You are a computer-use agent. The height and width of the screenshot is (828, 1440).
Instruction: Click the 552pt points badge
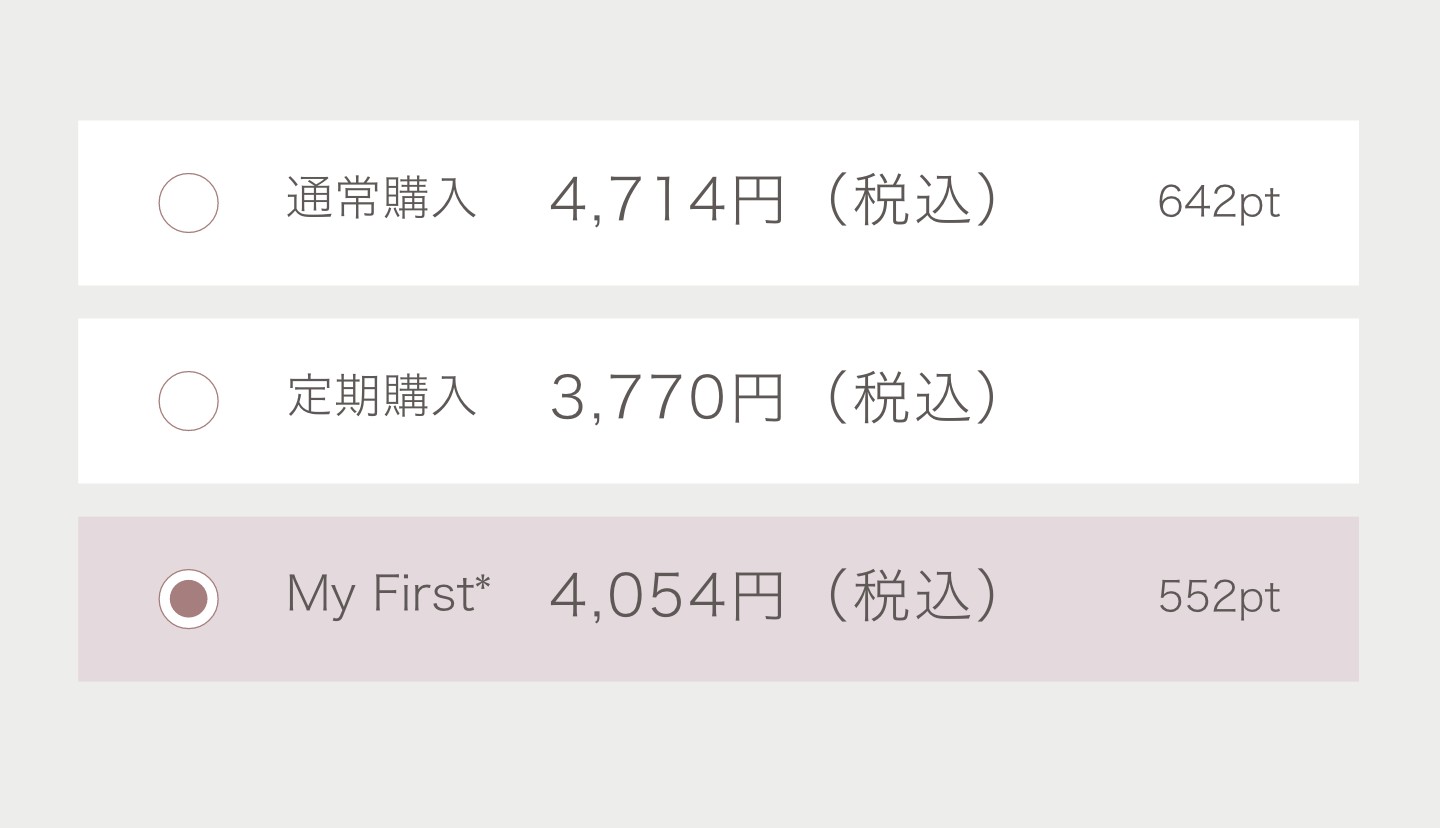(1219, 597)
